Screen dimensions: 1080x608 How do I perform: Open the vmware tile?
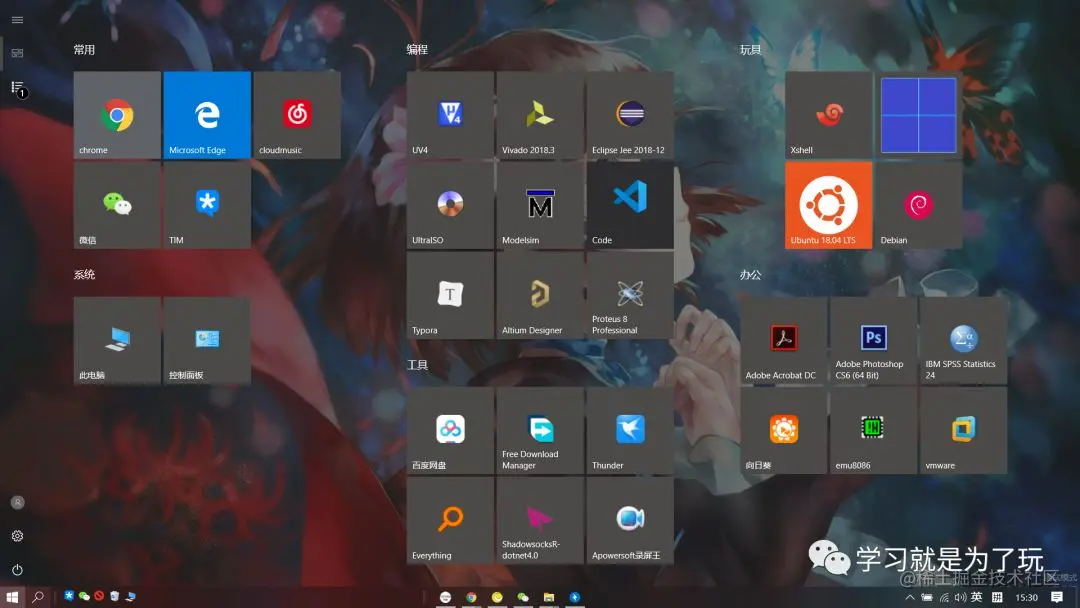pyautogui.click(x=964, y=430)
